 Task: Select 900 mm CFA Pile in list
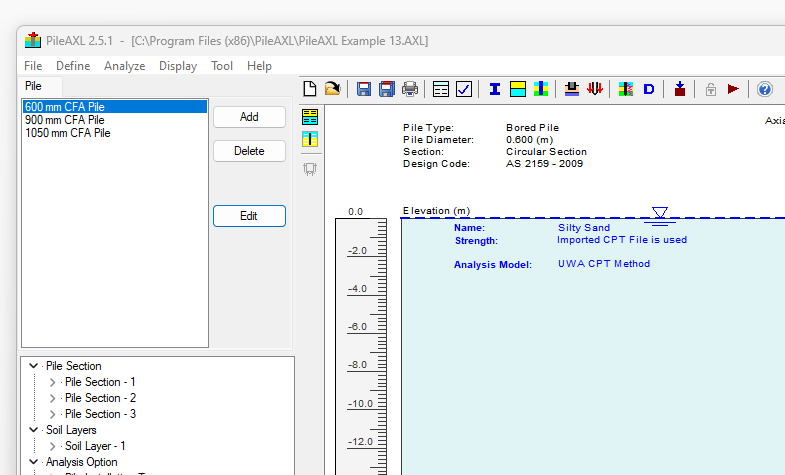coord(65,120)
